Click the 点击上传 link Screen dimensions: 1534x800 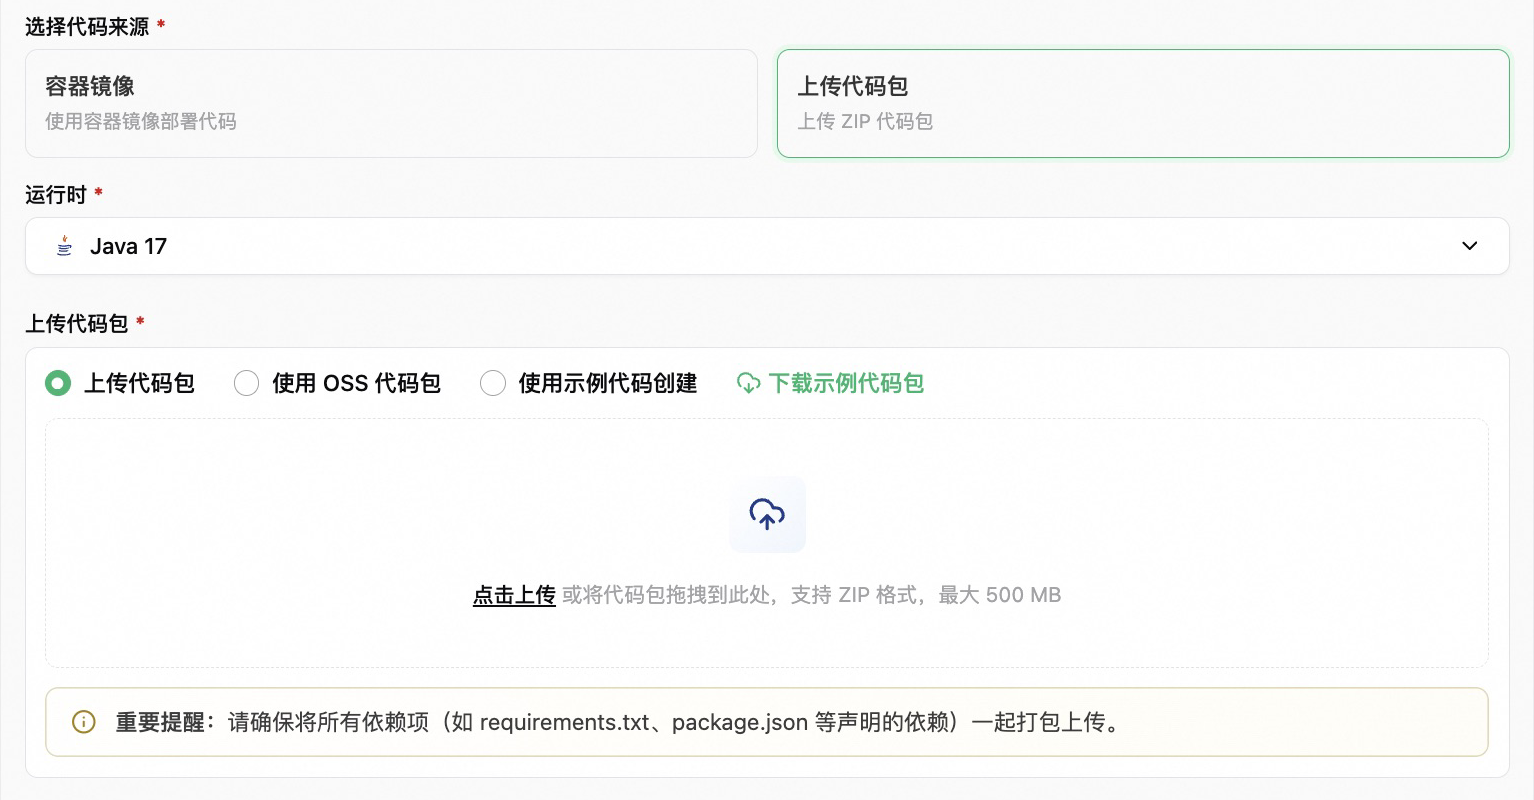(x=514, y=595)
